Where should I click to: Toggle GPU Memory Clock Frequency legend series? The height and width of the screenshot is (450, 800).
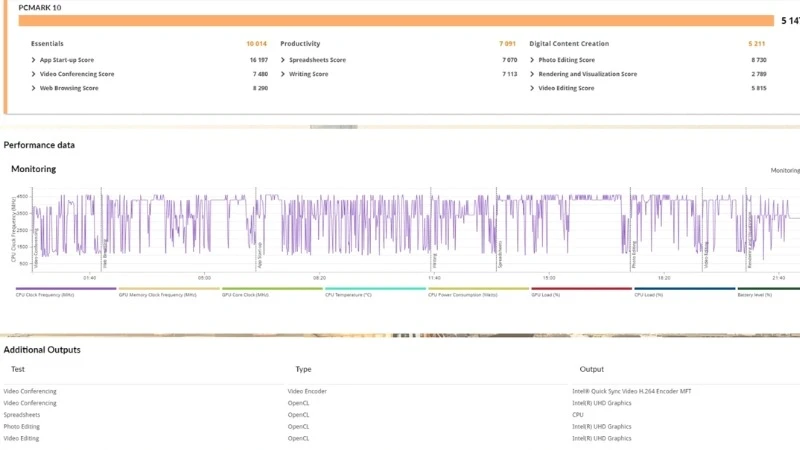(x=169, y=292)
